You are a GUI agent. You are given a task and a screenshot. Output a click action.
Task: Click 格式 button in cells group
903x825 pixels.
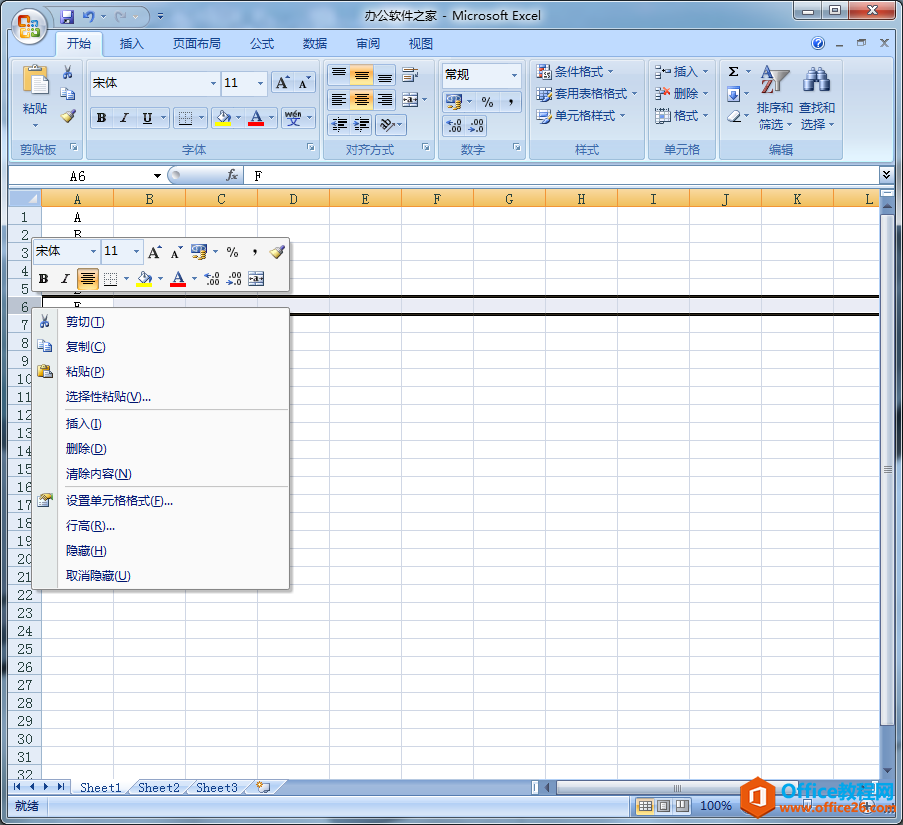[x=682, y=116]
